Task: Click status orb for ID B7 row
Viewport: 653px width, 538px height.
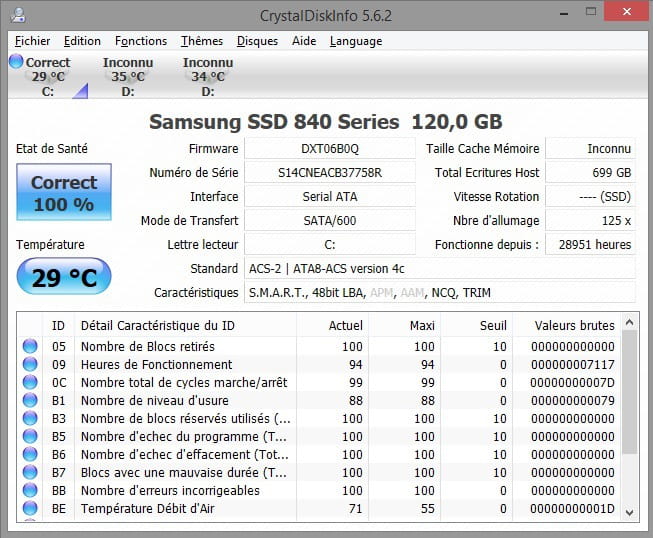Action: tap(30, 472)
